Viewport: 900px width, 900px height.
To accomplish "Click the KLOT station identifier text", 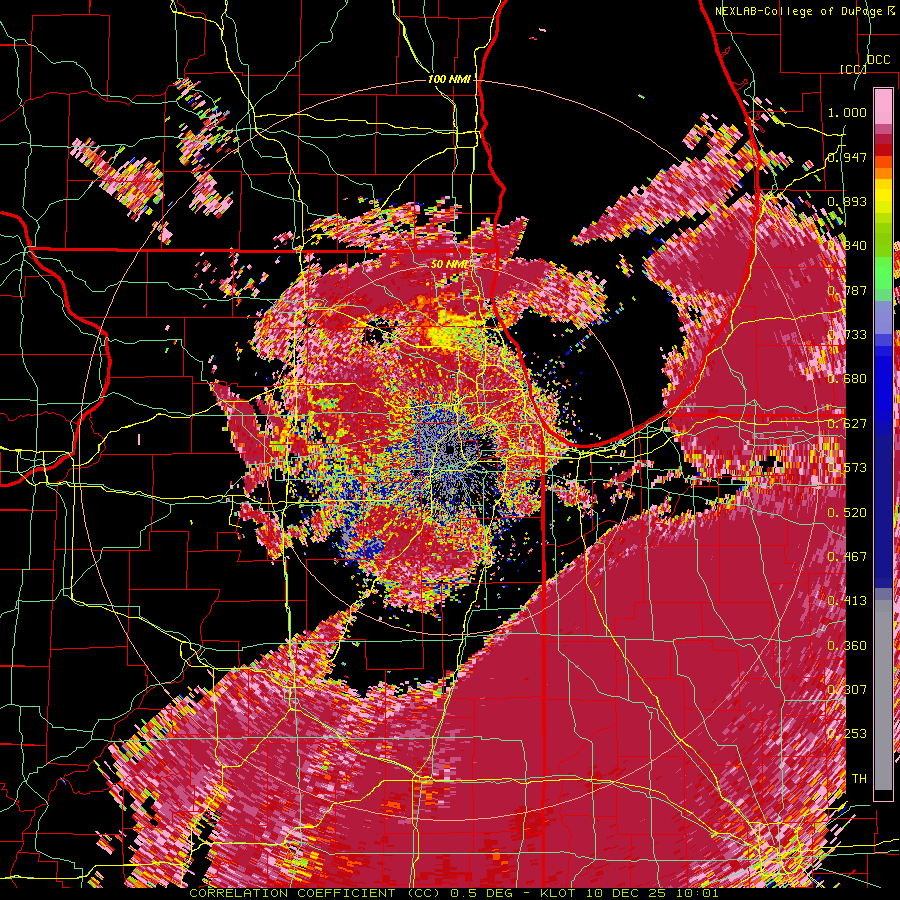I will pos(556,893).
